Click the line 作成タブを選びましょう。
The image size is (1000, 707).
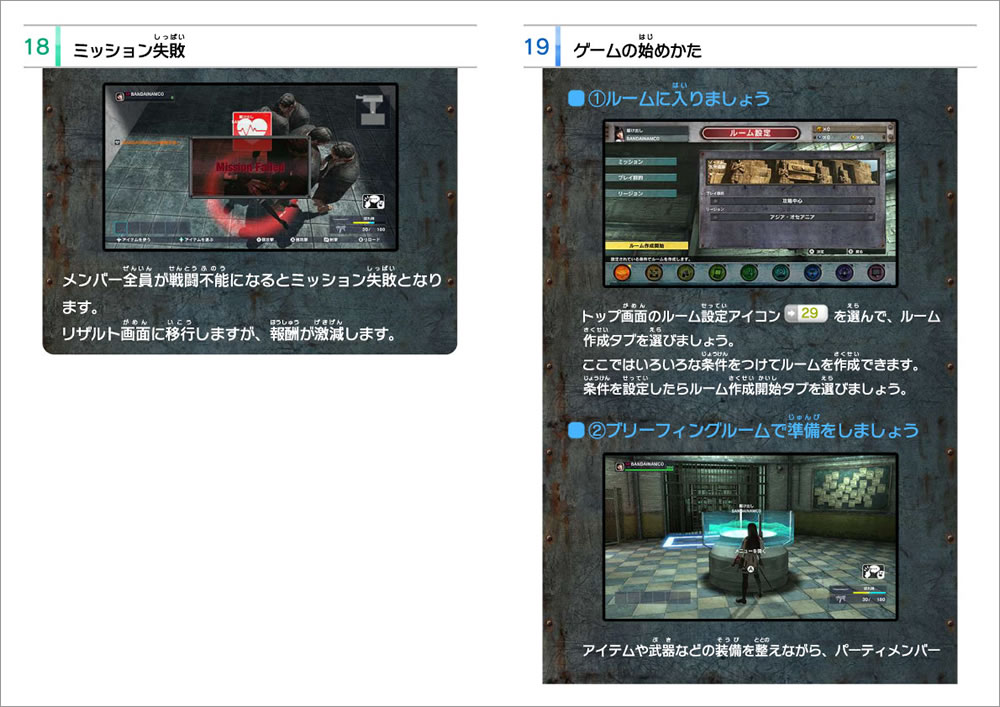click(659, 340)
